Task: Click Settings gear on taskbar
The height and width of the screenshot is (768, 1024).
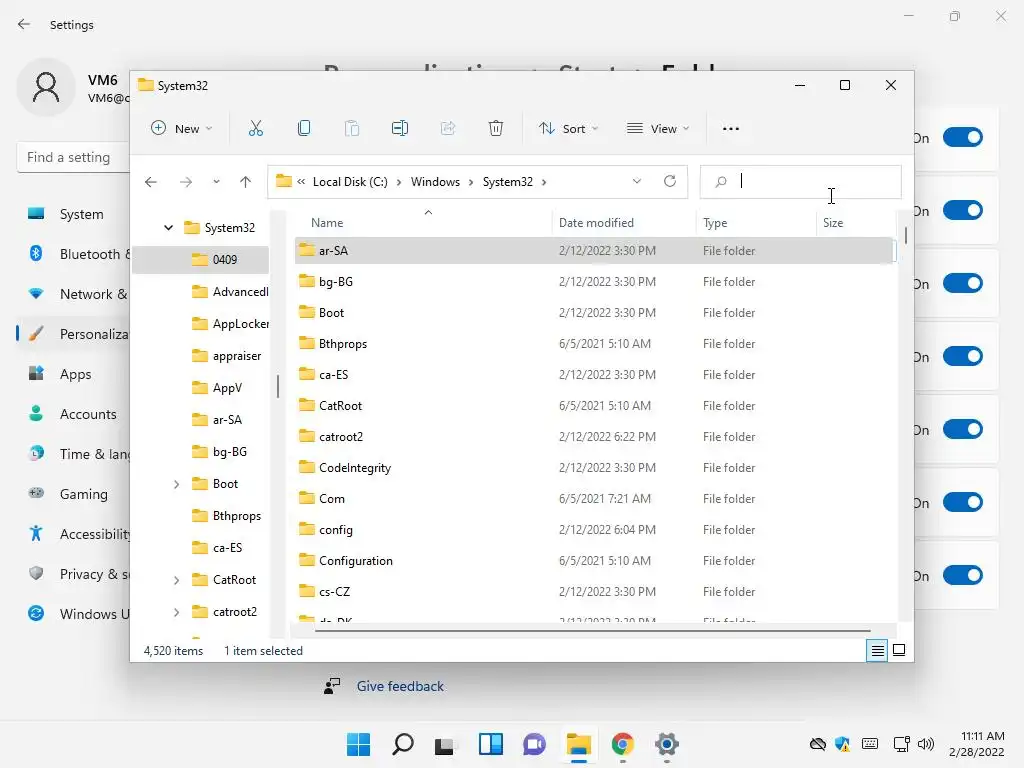Action: pyautogui.click(x=666, y=744)
